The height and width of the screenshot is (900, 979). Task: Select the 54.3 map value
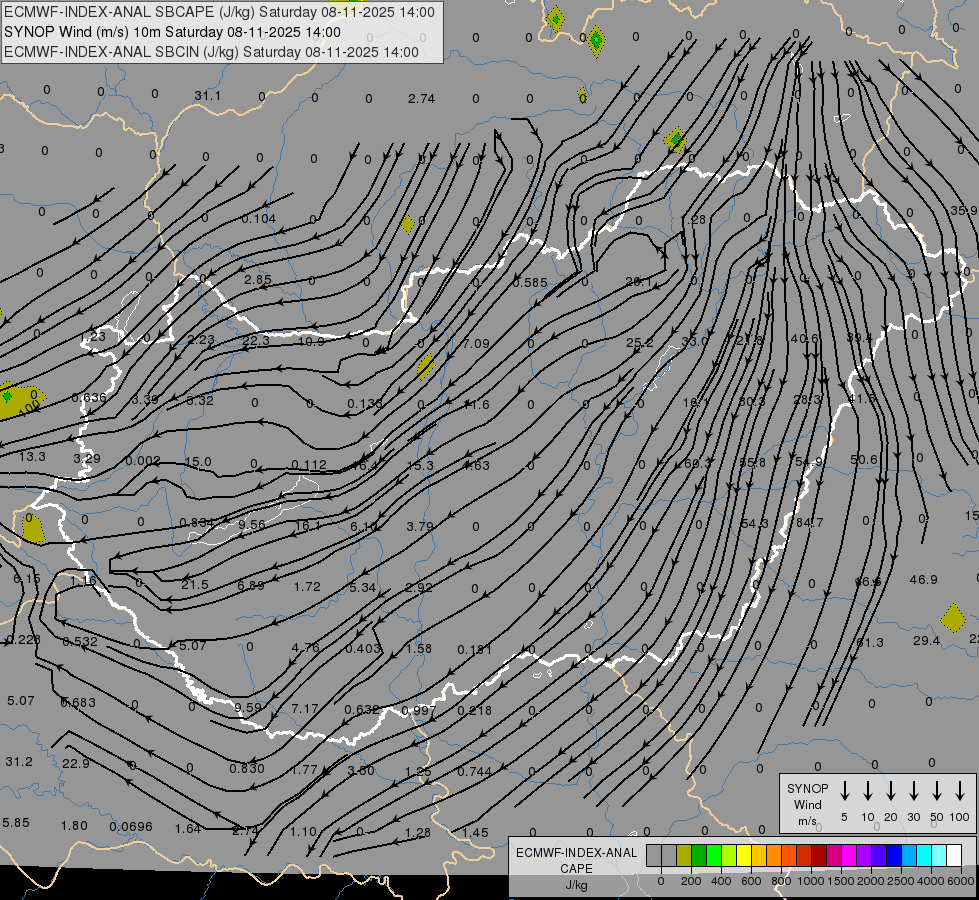[x=754, y=523]
